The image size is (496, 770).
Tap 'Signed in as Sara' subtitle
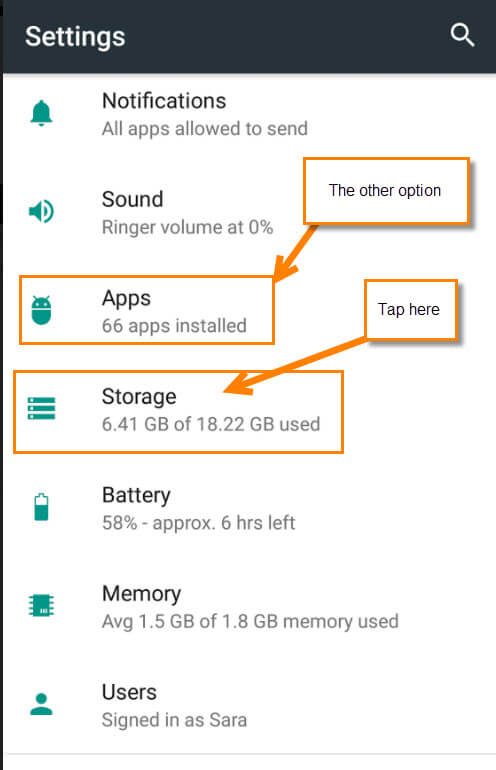[174, 720]
